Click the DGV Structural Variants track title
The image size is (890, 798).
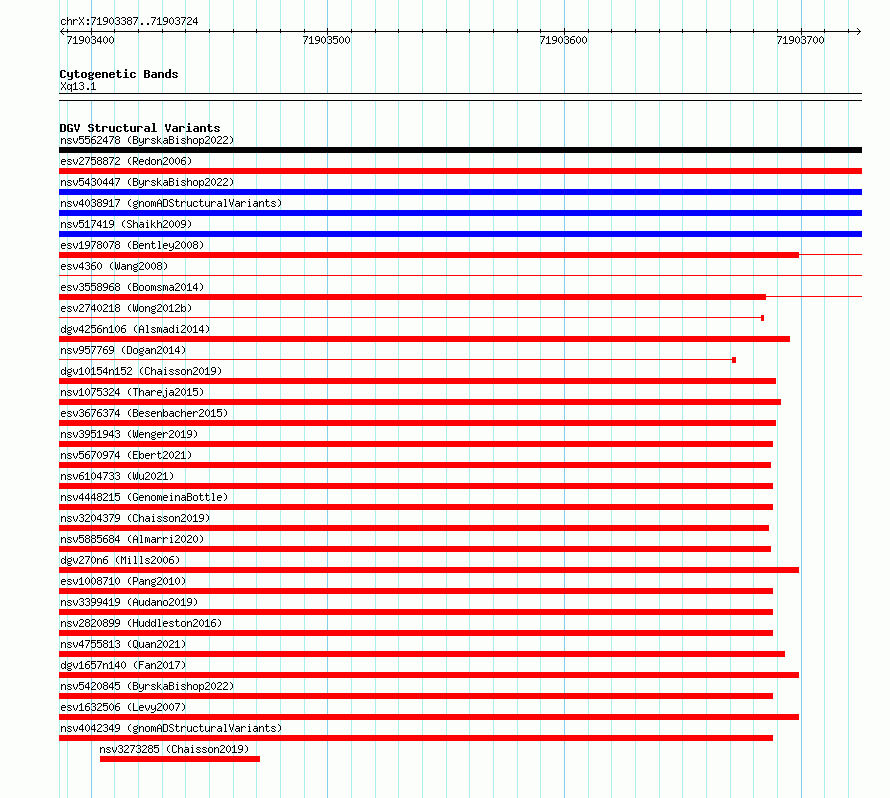pos(140,128)
